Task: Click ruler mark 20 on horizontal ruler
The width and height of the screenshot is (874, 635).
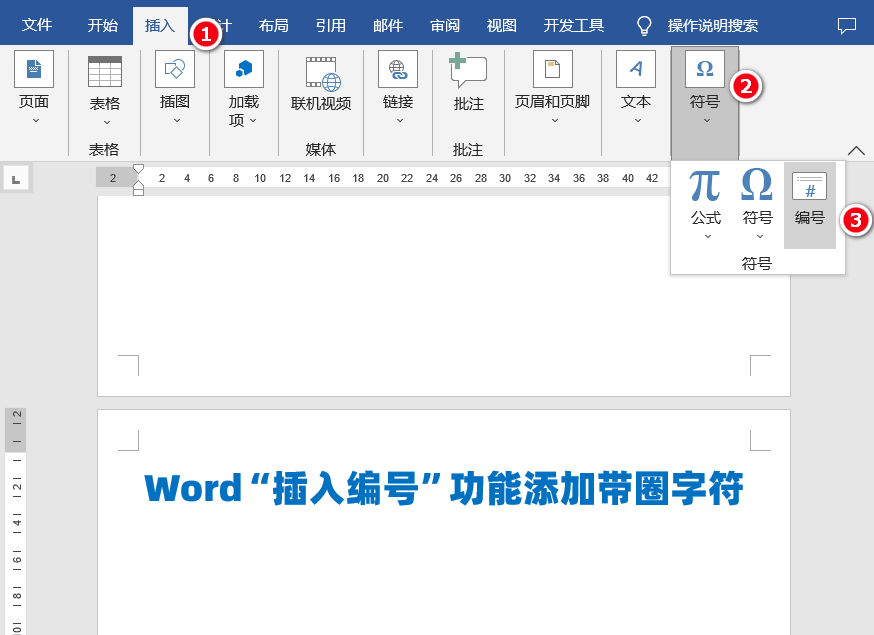Action: pyautogui.click(x=382, y=178)
